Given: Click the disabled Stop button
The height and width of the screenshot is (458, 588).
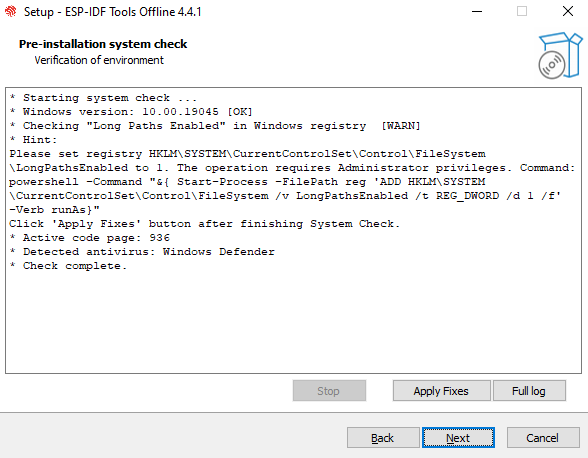Looking at the screenshot, I should coord(329,391).
